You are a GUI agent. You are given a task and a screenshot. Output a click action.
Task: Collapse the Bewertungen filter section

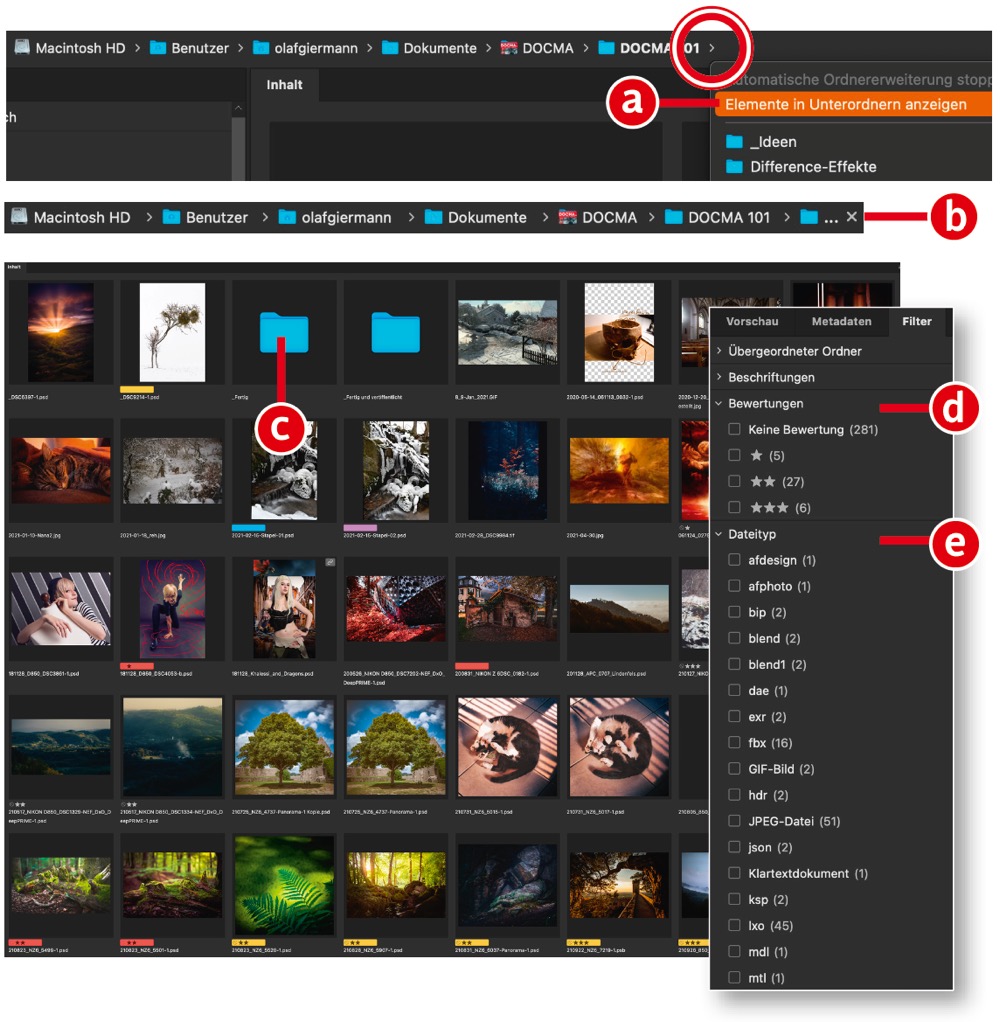pyautogui.click(x=719, y=403)
